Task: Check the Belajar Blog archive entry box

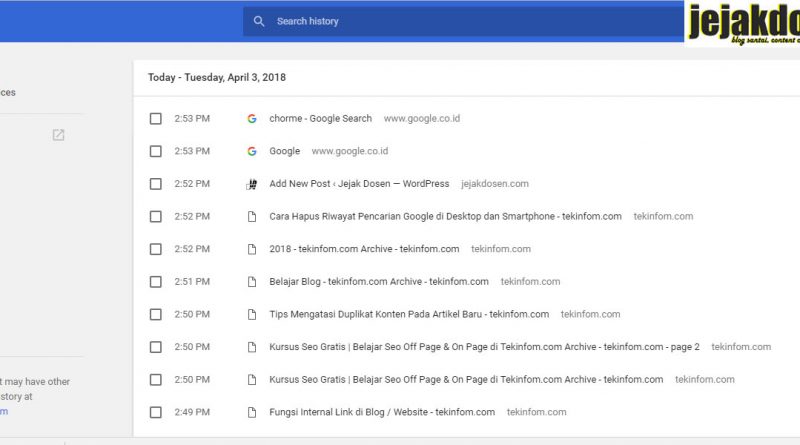Action: pos(156,282)
